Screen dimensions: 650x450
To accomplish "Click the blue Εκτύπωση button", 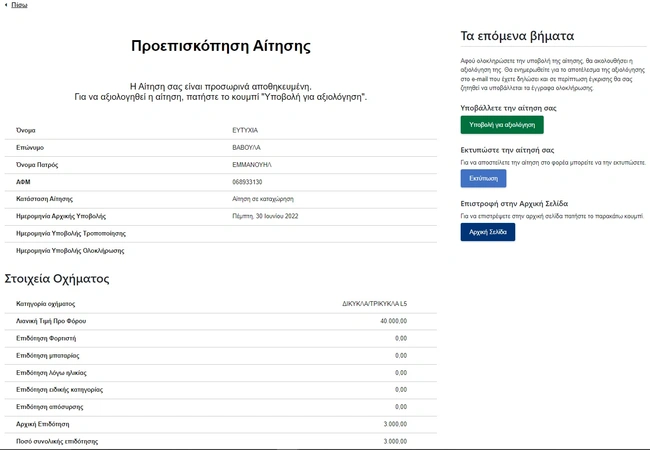I will (x=483, y=178).
